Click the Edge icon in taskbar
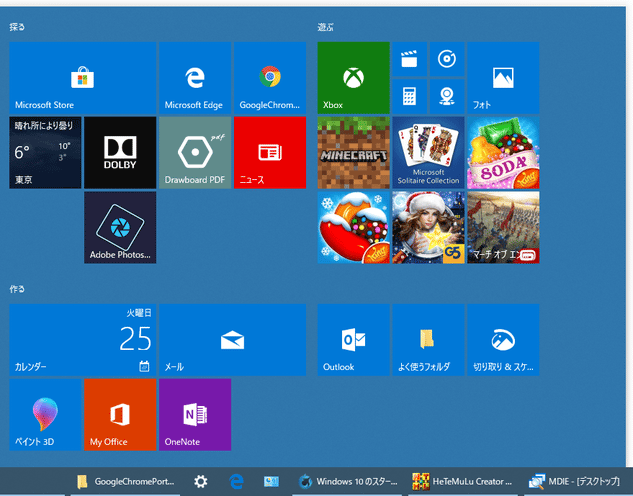Screen dimensions: 633x496 (236, 481)
